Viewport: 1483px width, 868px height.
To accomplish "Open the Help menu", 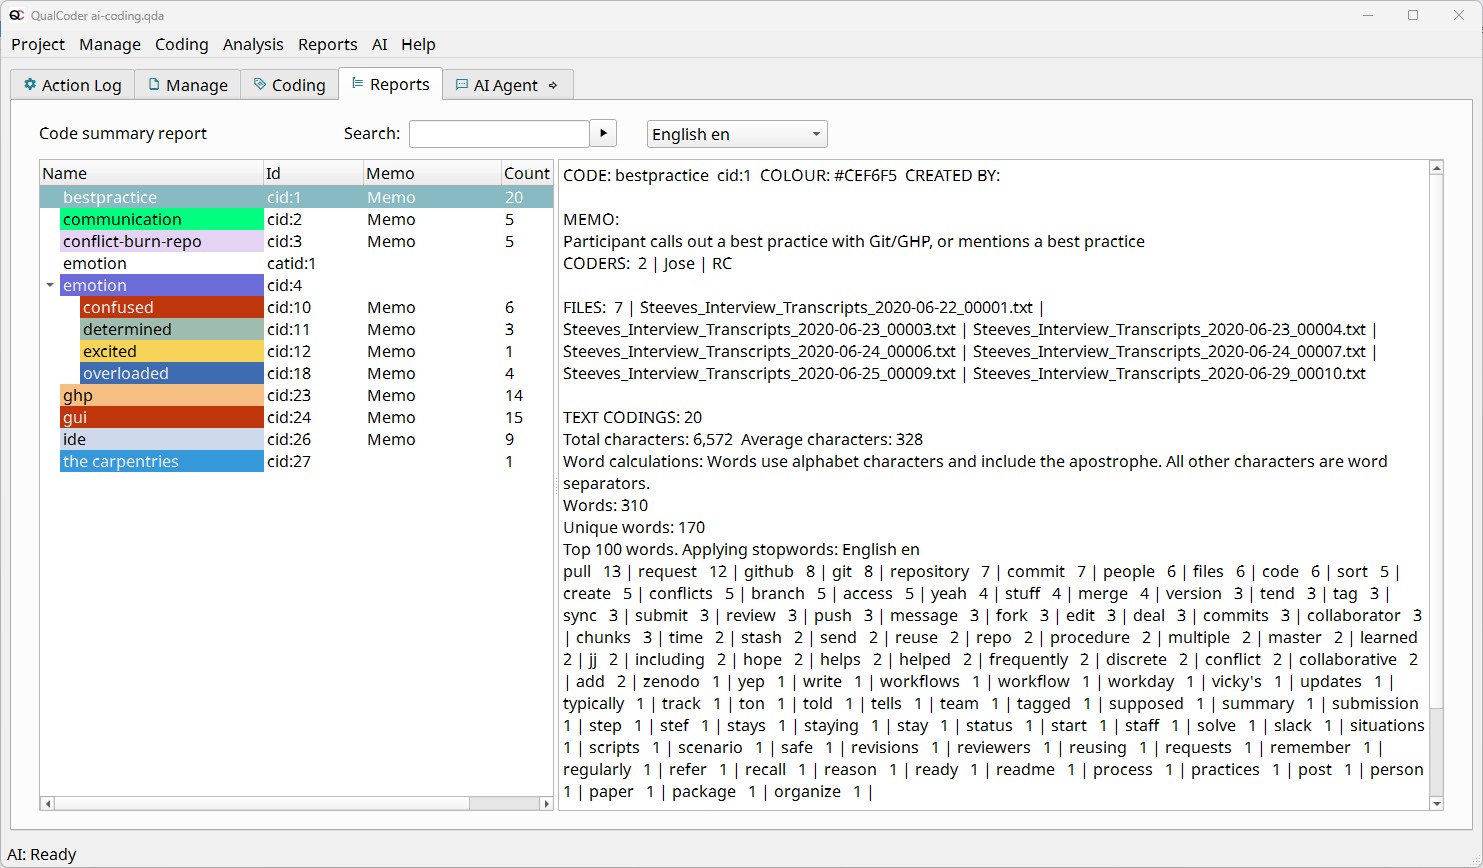I will pos(418,44).
